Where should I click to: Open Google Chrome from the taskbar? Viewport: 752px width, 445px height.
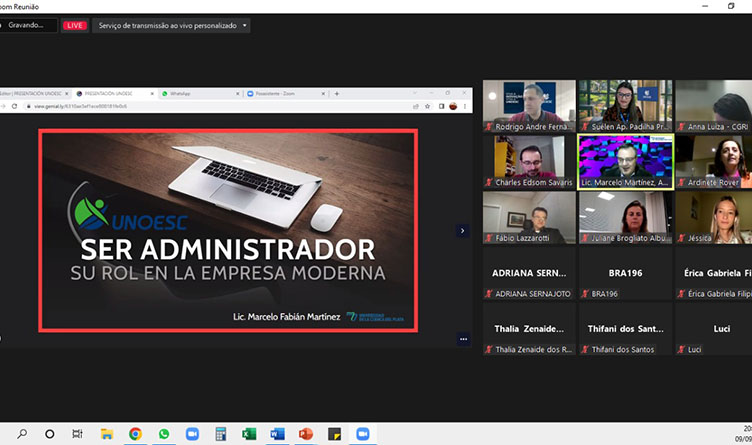coord(135,434)
